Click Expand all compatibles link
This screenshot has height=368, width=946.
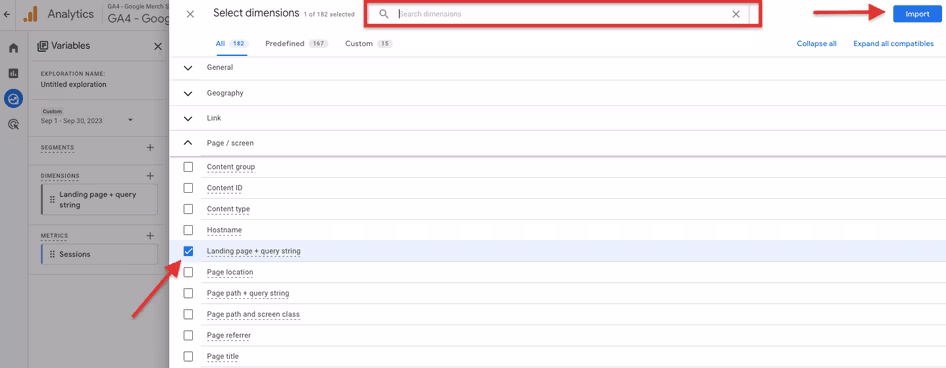click(x=894, y=43)
